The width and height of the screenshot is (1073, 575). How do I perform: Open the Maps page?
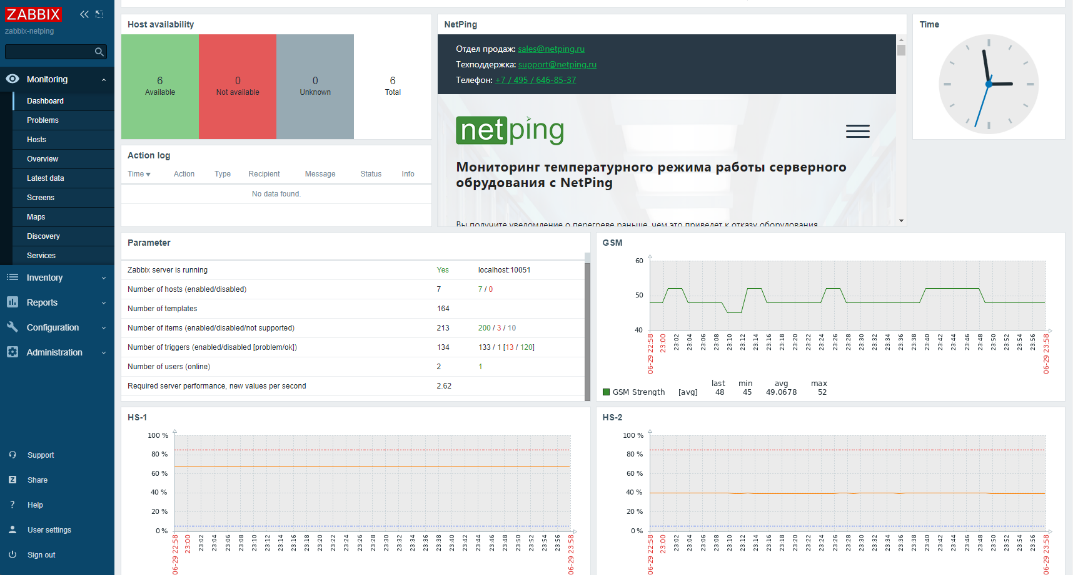pyautogui.click(x=36, y=217)
